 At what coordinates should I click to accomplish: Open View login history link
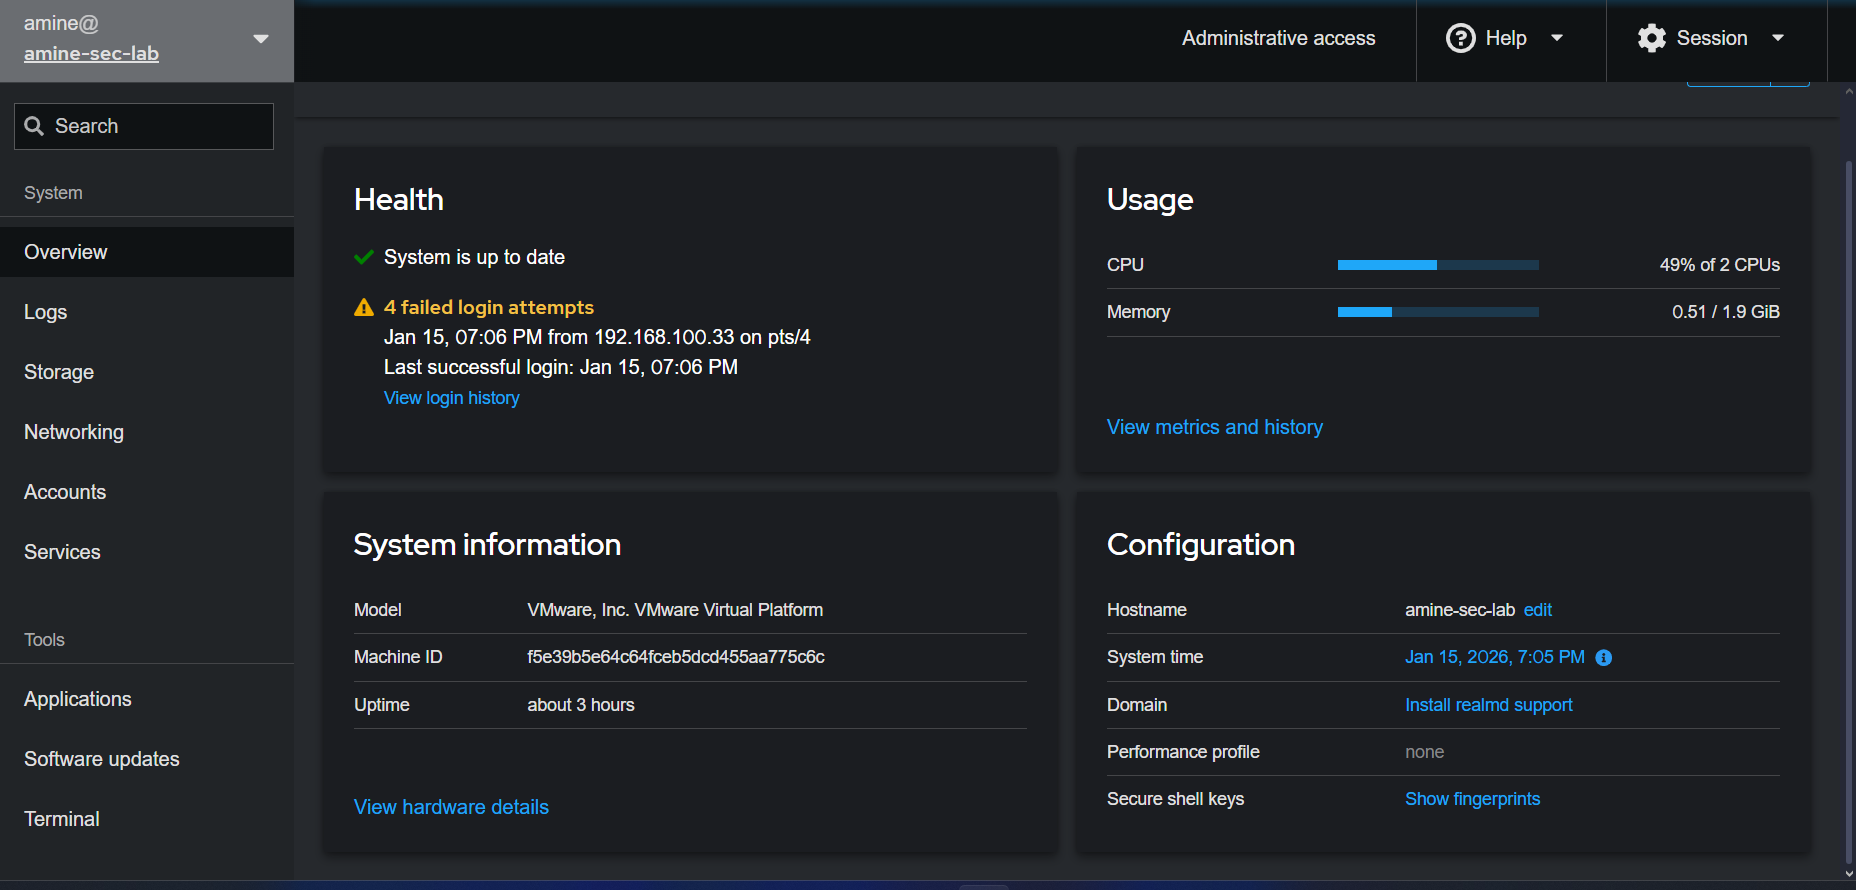(x=451, y=398)
